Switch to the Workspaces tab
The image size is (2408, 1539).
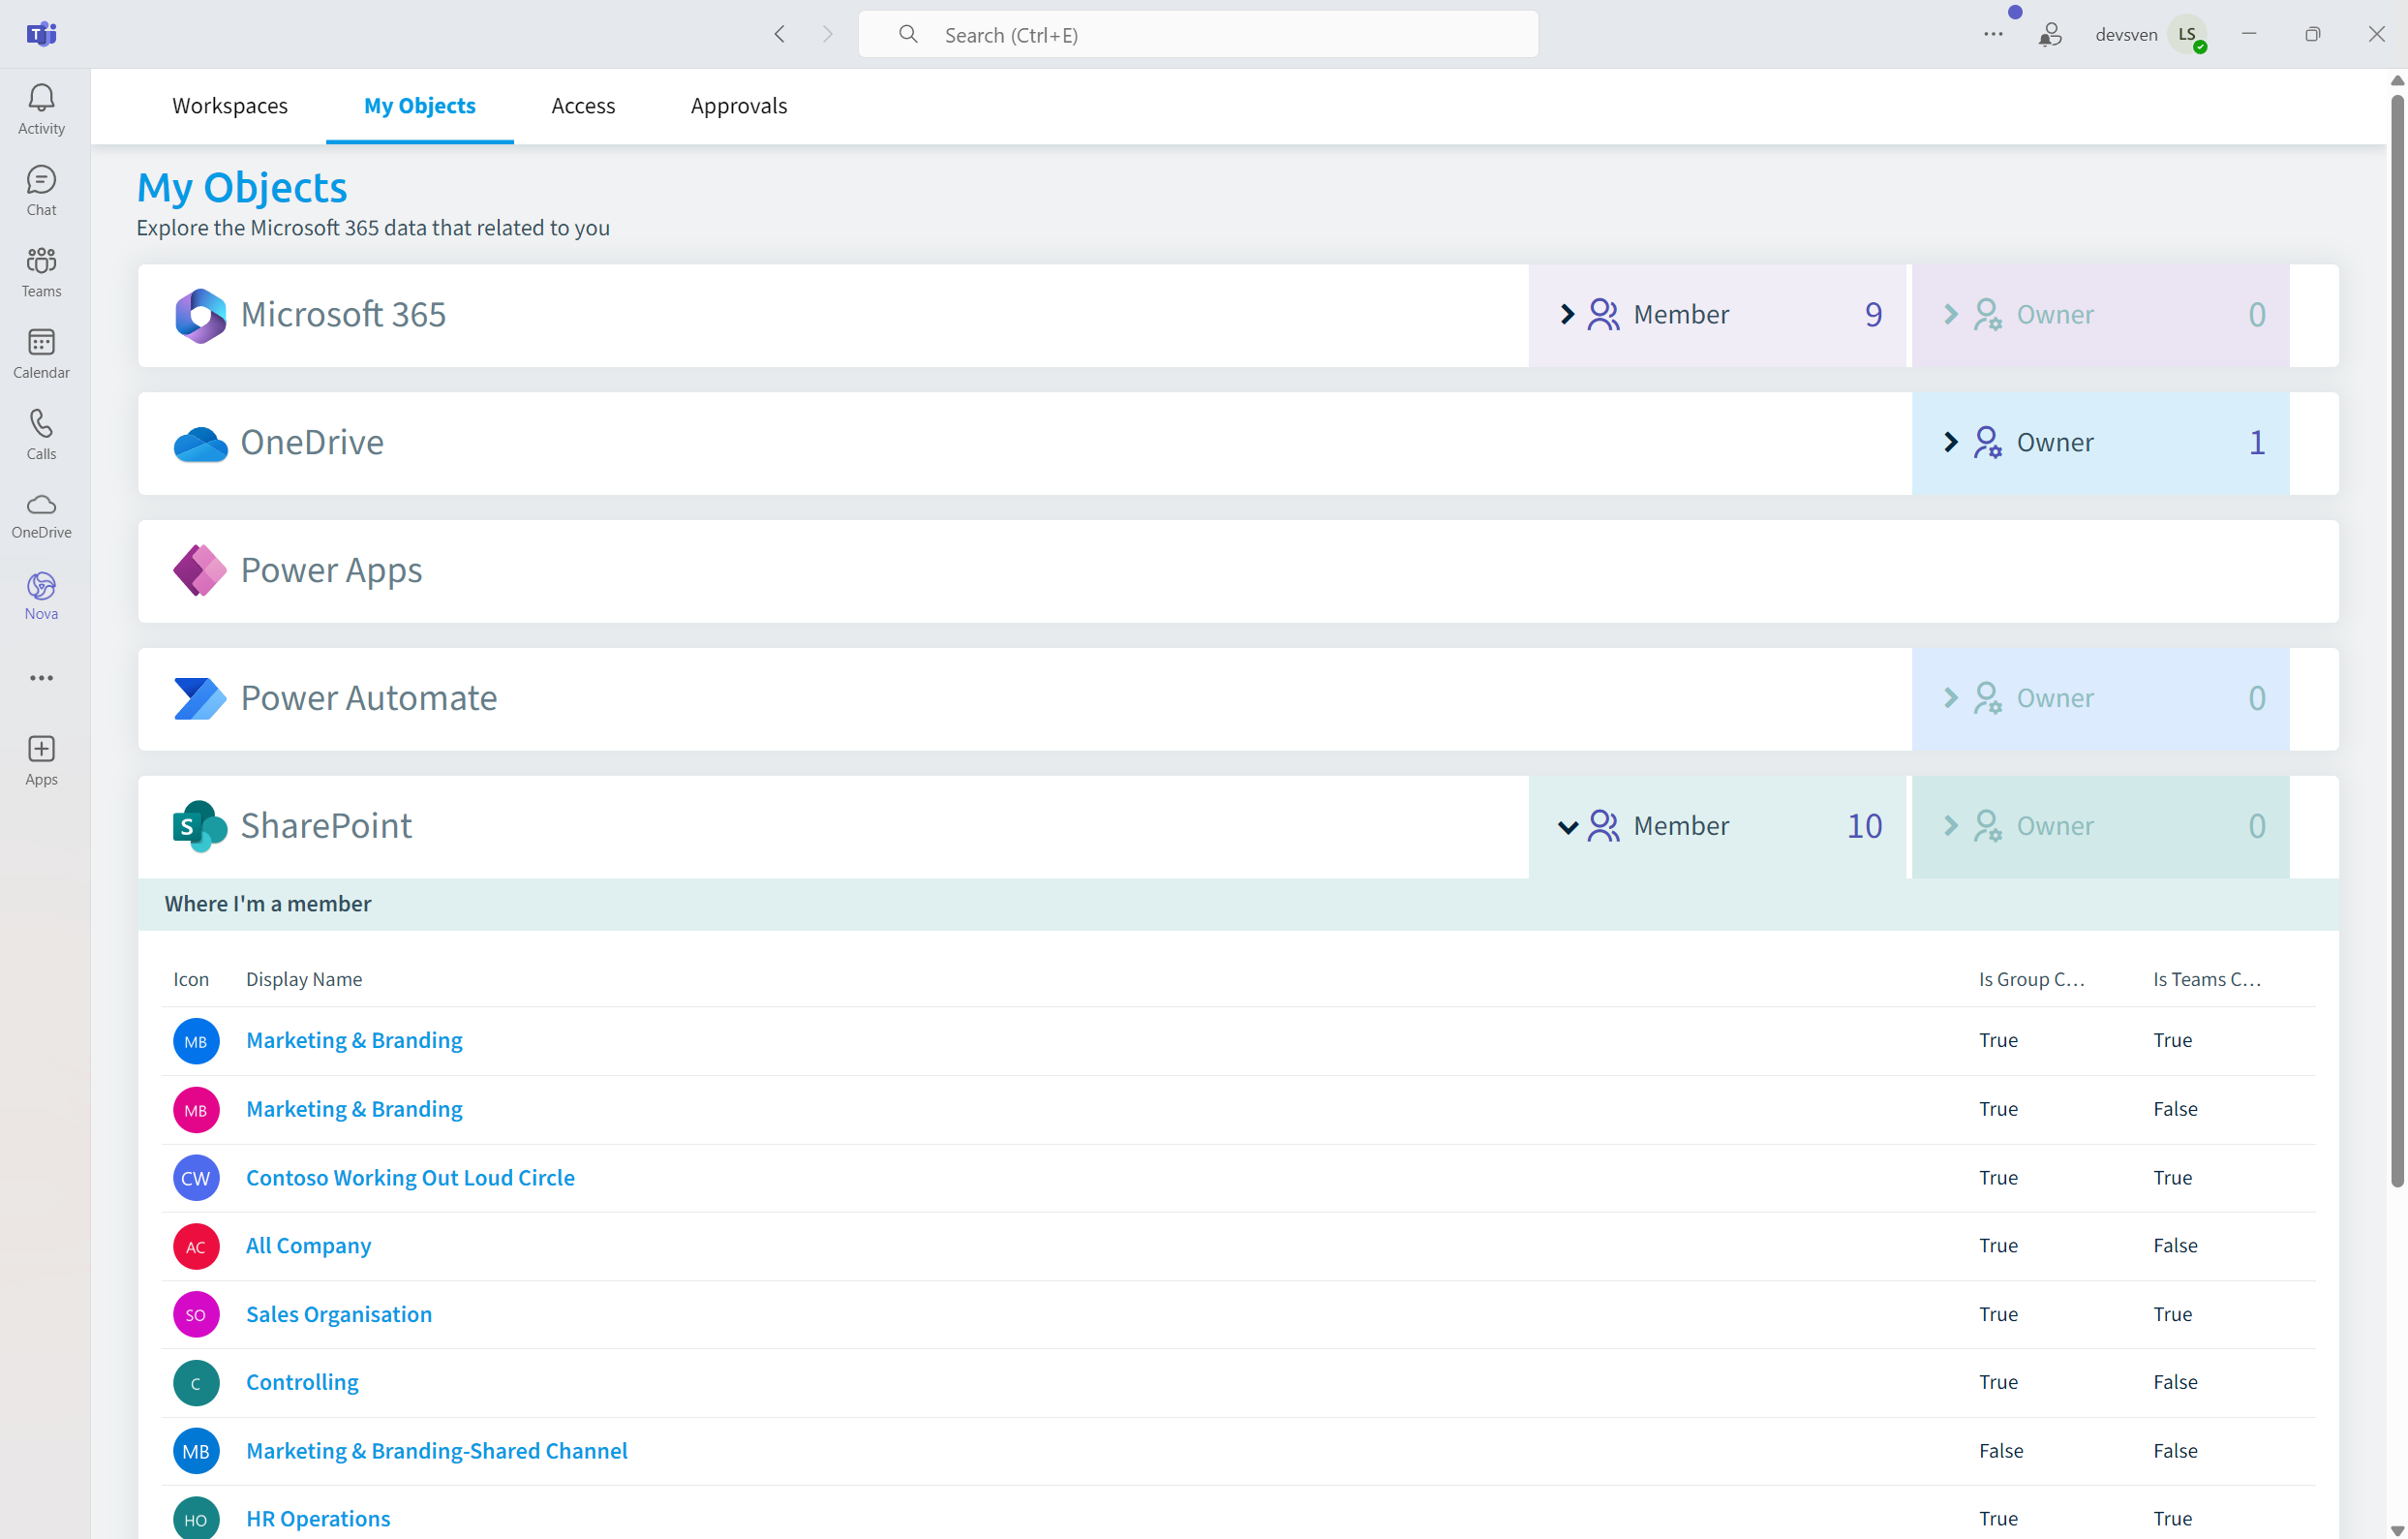[x=230, y=105]
